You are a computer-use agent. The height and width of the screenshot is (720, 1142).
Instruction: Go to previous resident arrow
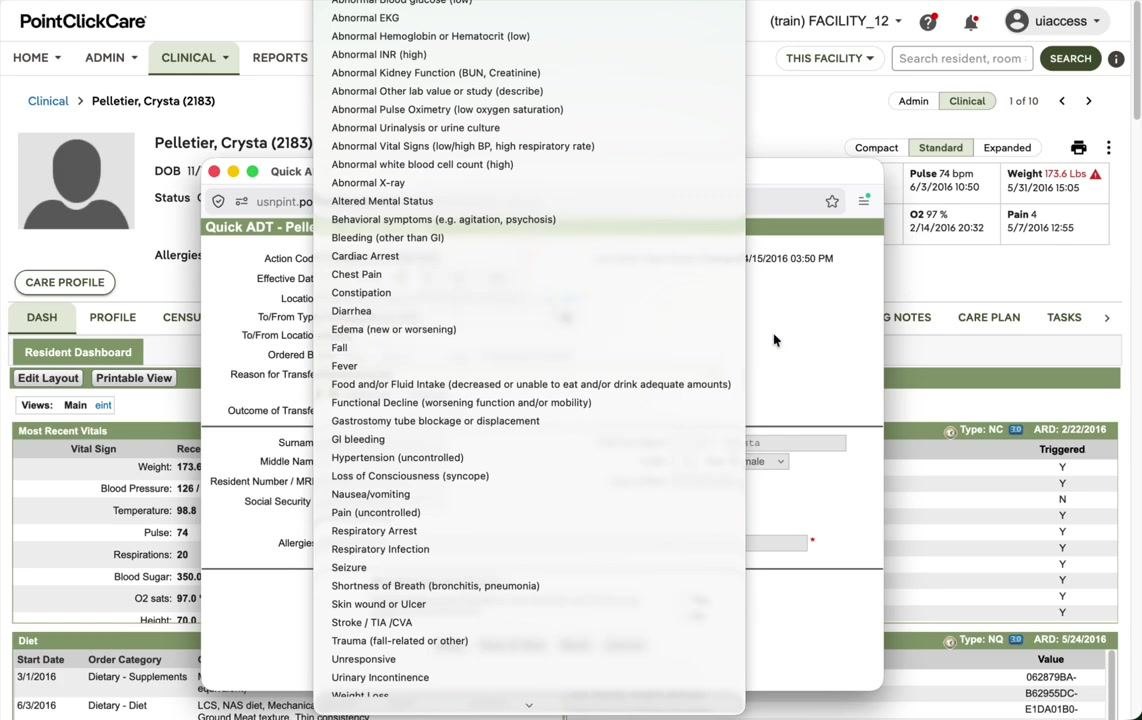[x=1062, y=101]
